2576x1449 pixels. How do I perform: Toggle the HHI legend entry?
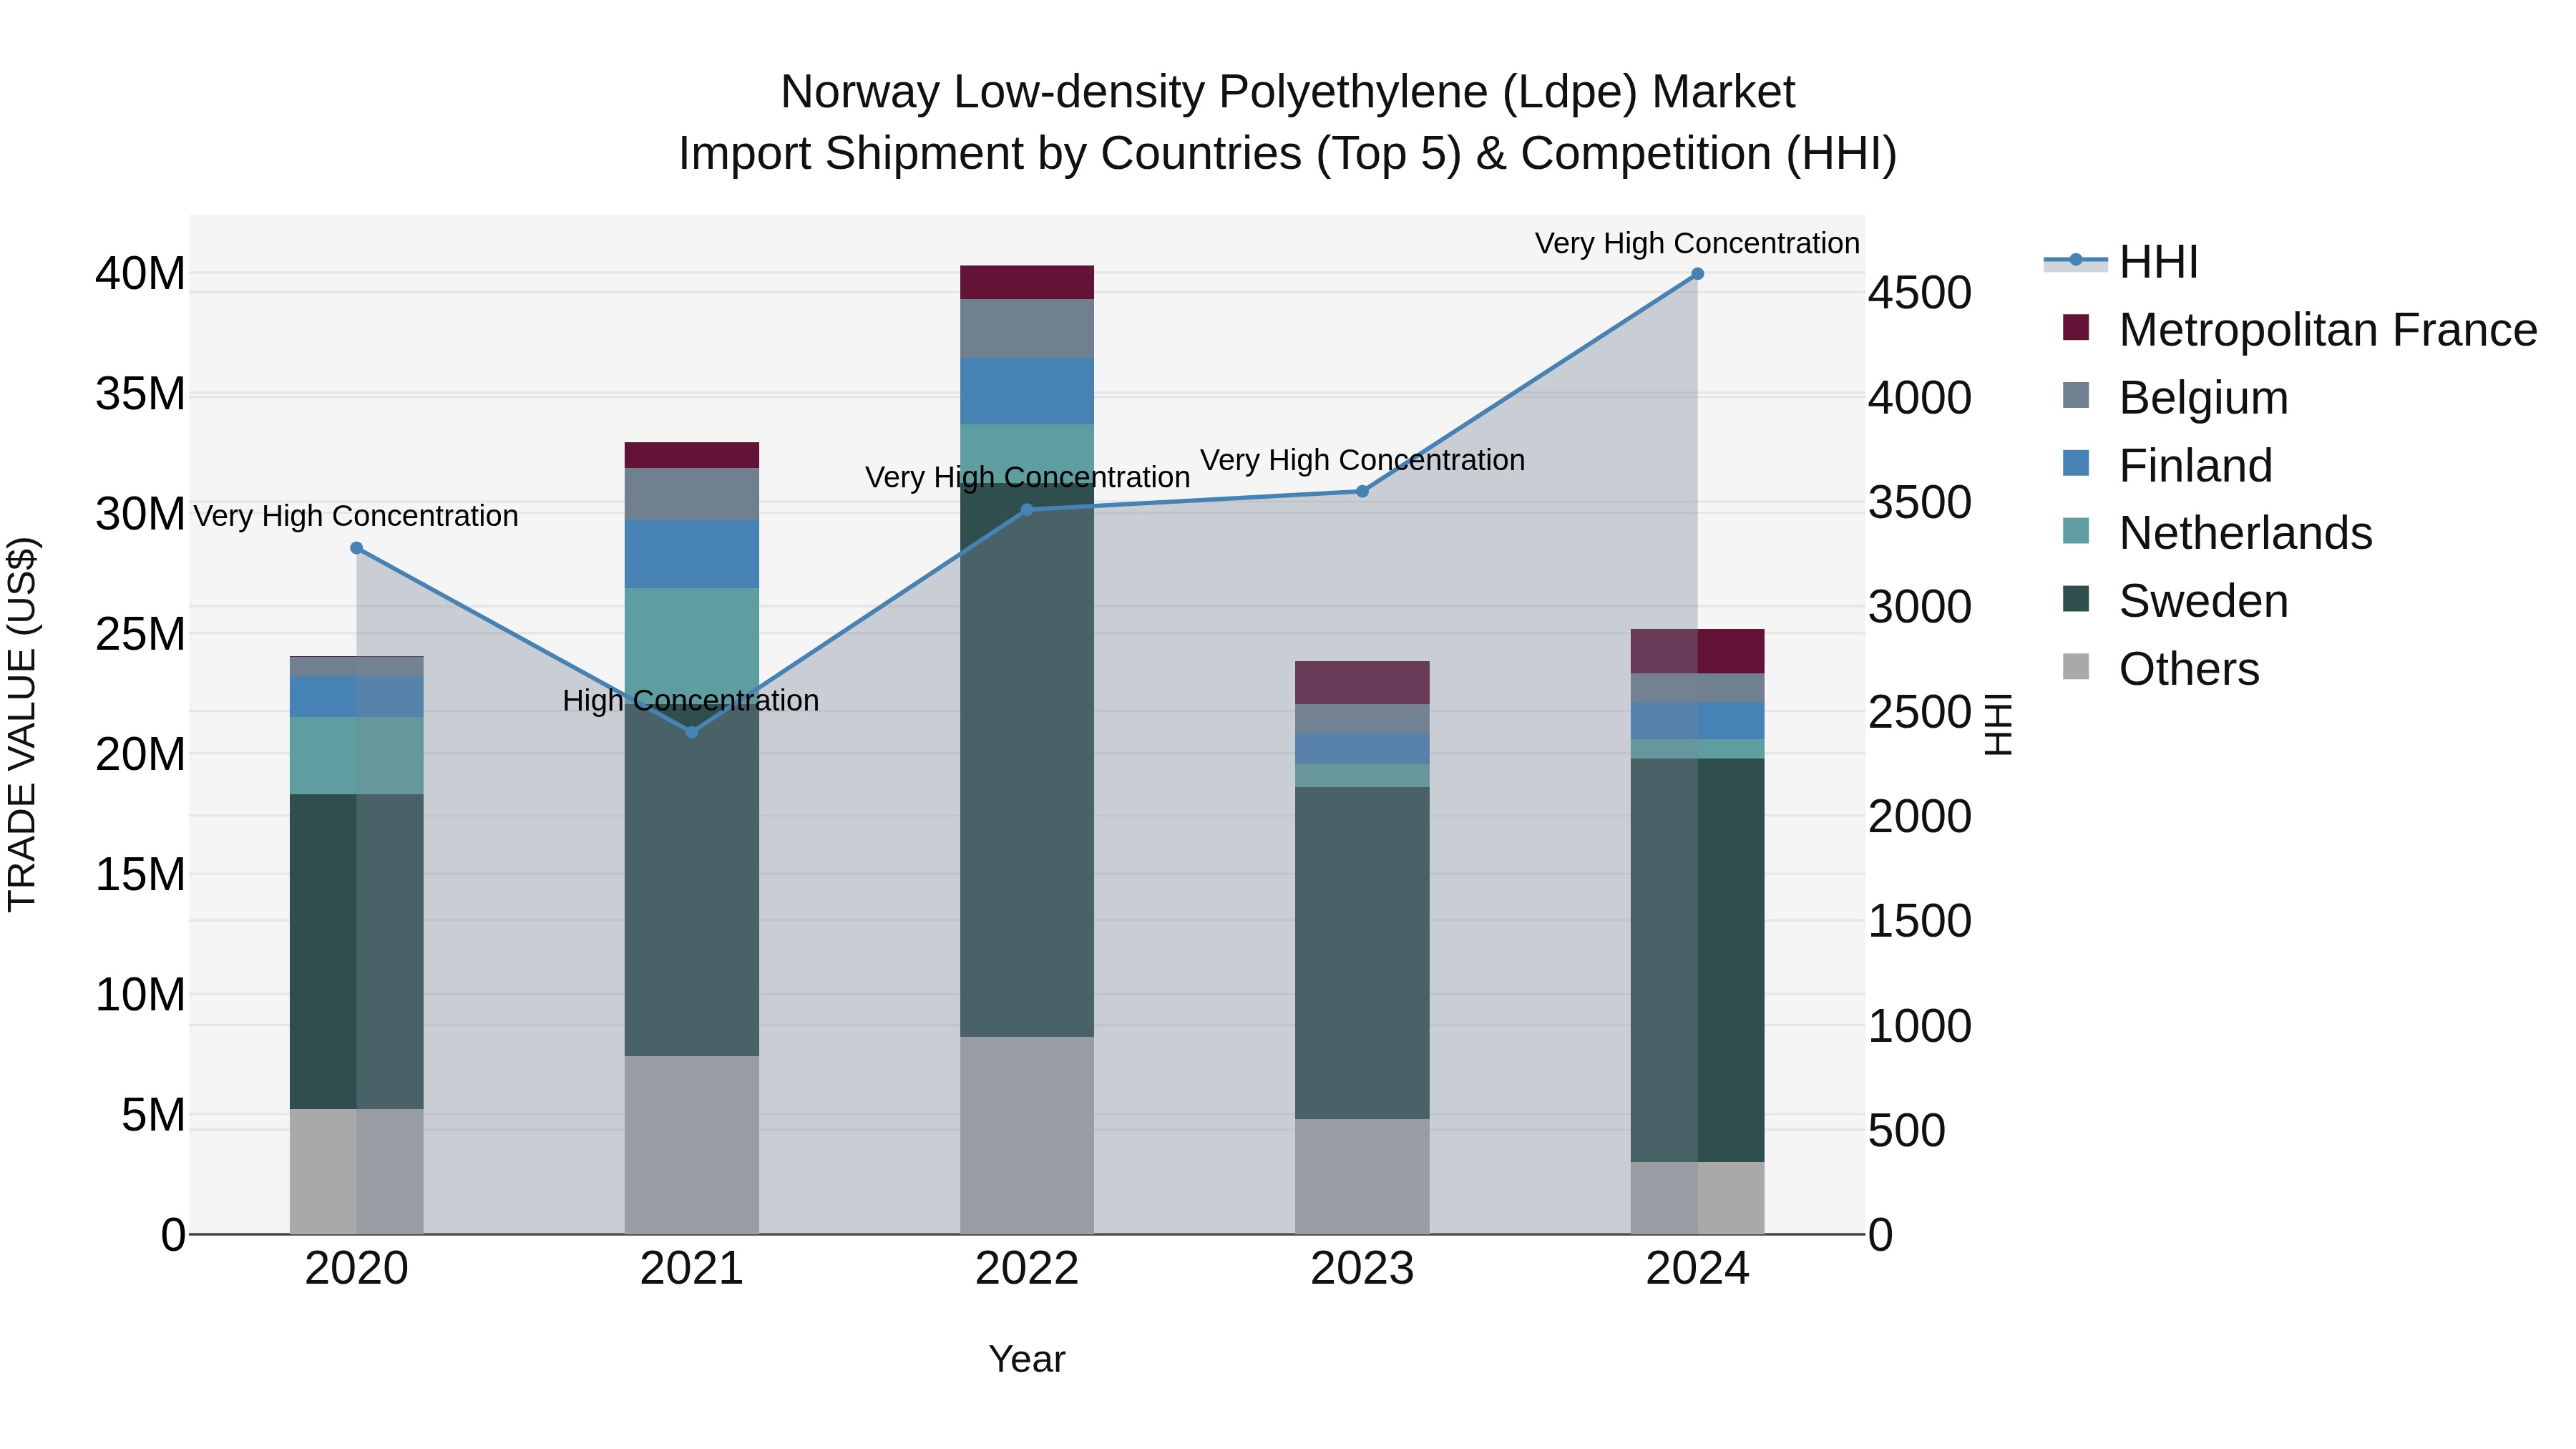pos(2120,262)
